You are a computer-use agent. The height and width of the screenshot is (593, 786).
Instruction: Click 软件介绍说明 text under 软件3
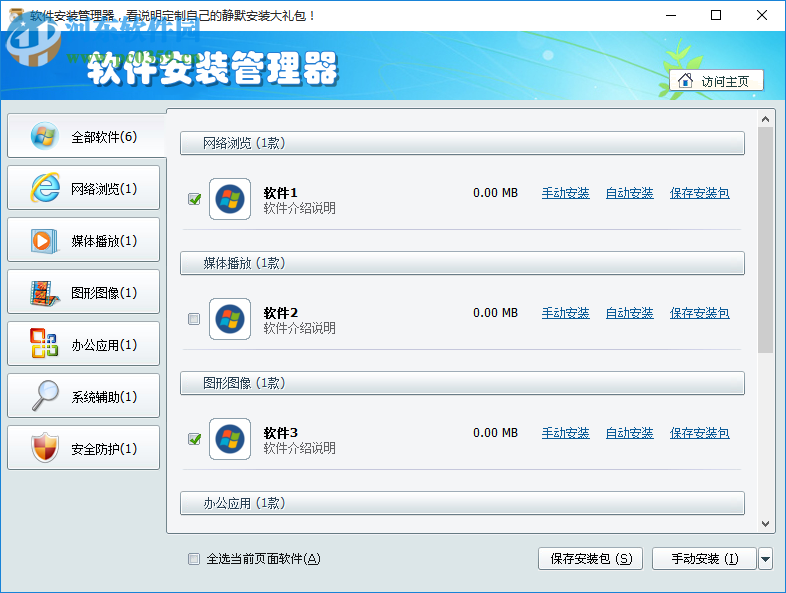coord(300,448)
